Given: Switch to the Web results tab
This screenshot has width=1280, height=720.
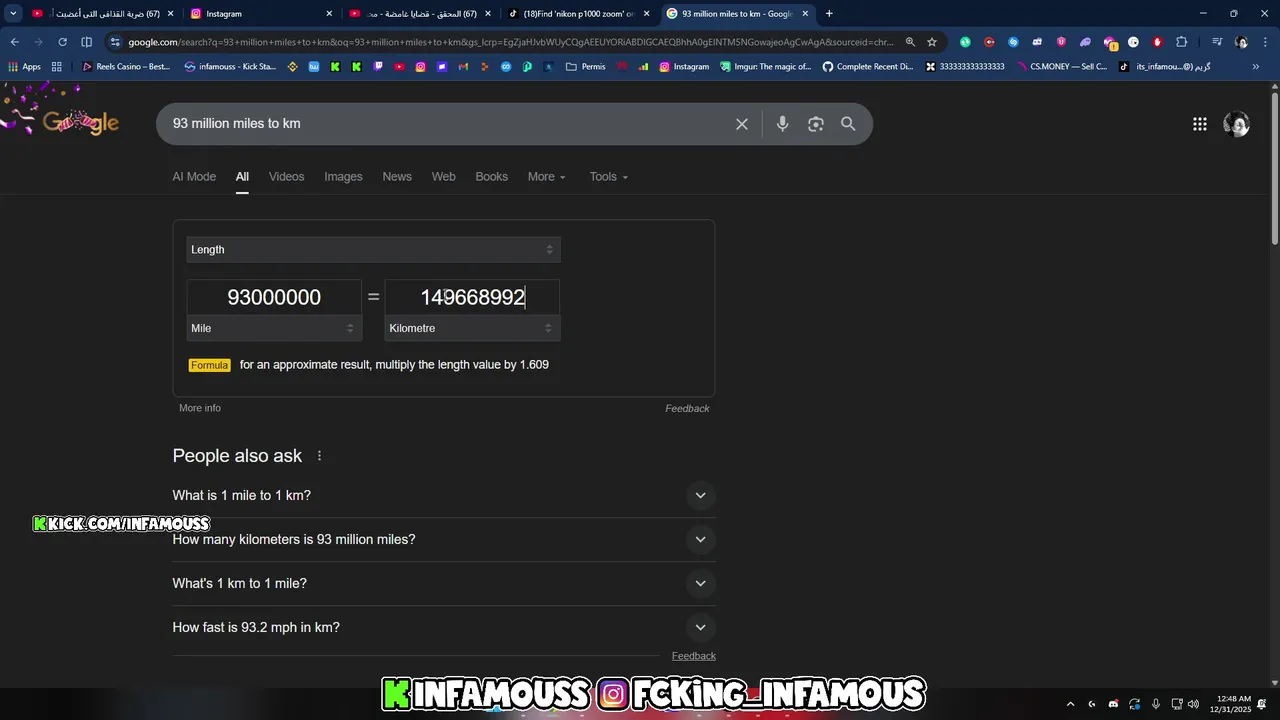Looking at the screenshot, I should coord(443,176).
